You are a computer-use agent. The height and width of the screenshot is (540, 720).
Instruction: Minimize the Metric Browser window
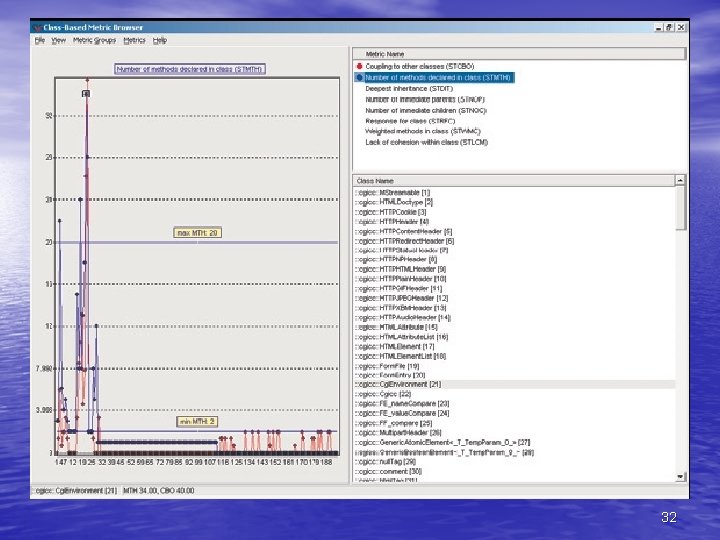click(x=658, y=28)
